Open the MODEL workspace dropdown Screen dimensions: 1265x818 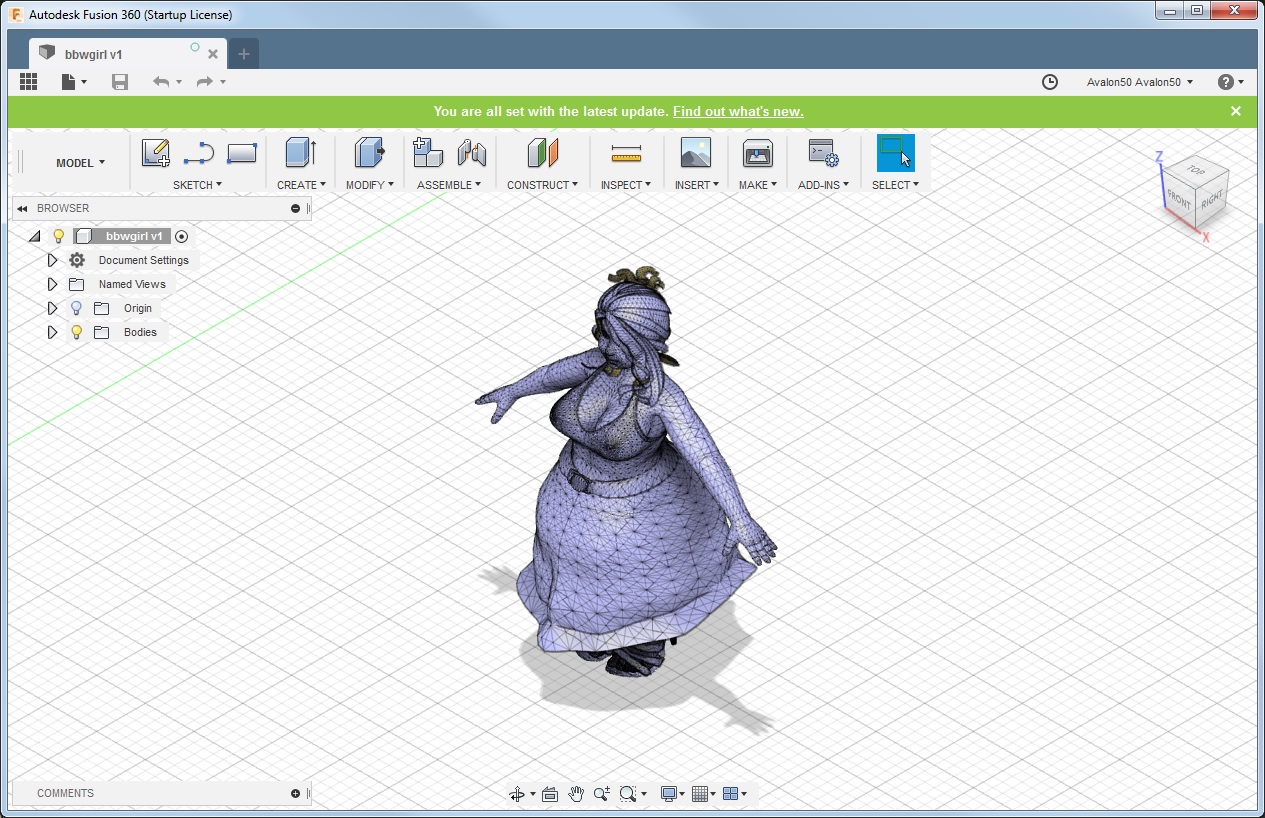pyautogui.click(x=80, y=163)
